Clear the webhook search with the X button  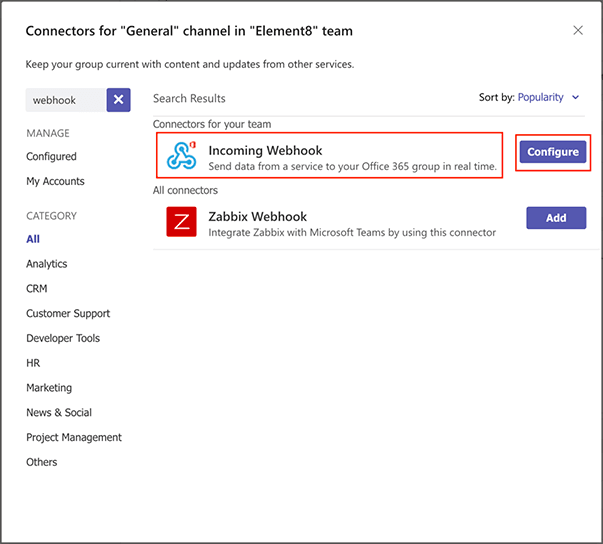tap(118, 100)
